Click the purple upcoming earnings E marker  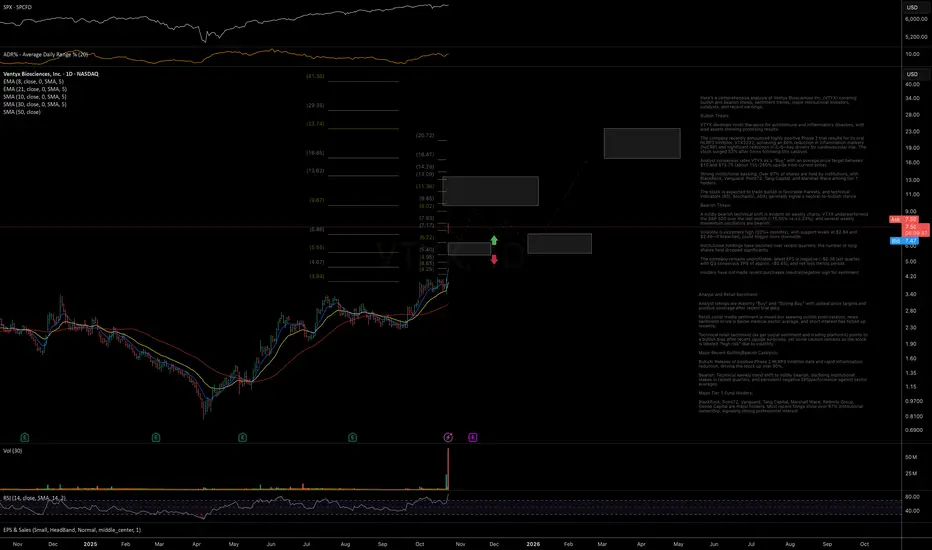(x=473, y=438)
